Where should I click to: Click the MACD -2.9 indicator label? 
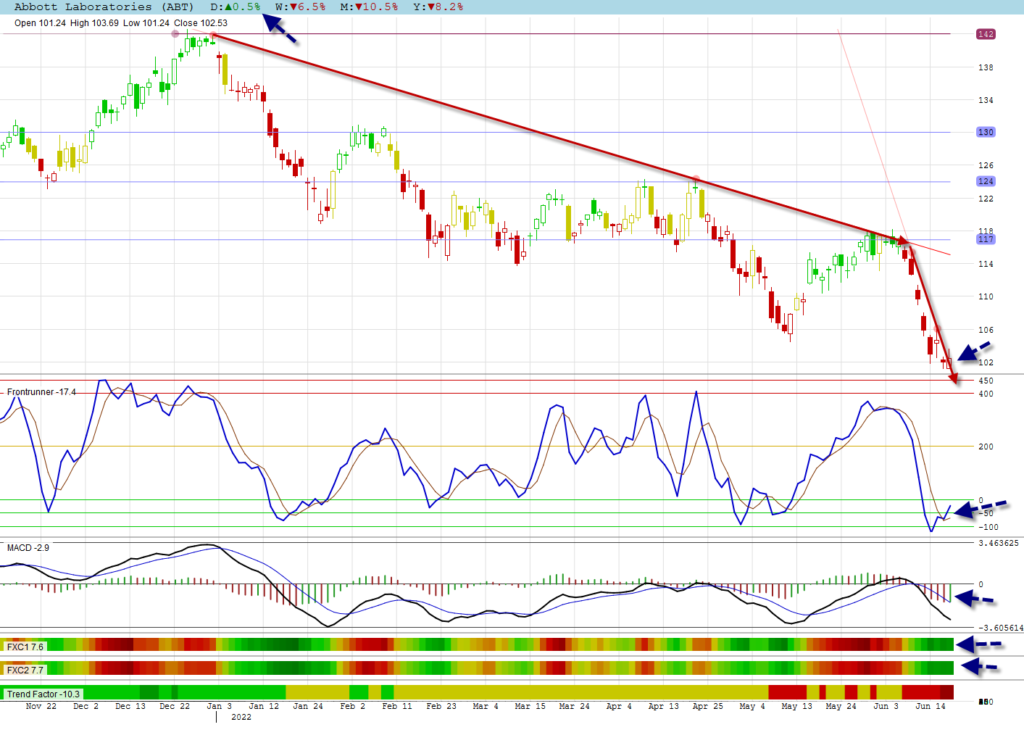pyautogui.click(x=28, y=547)
